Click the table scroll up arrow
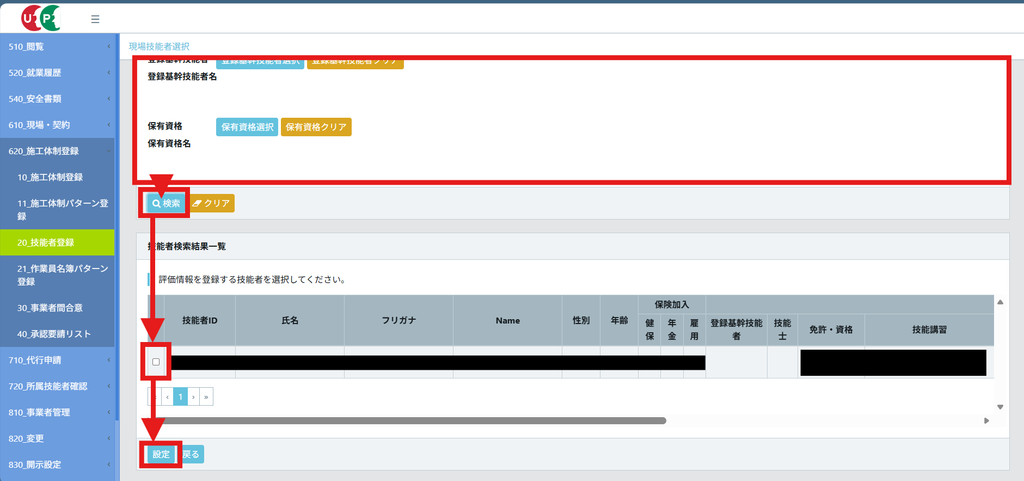 tap(1000, 302)
